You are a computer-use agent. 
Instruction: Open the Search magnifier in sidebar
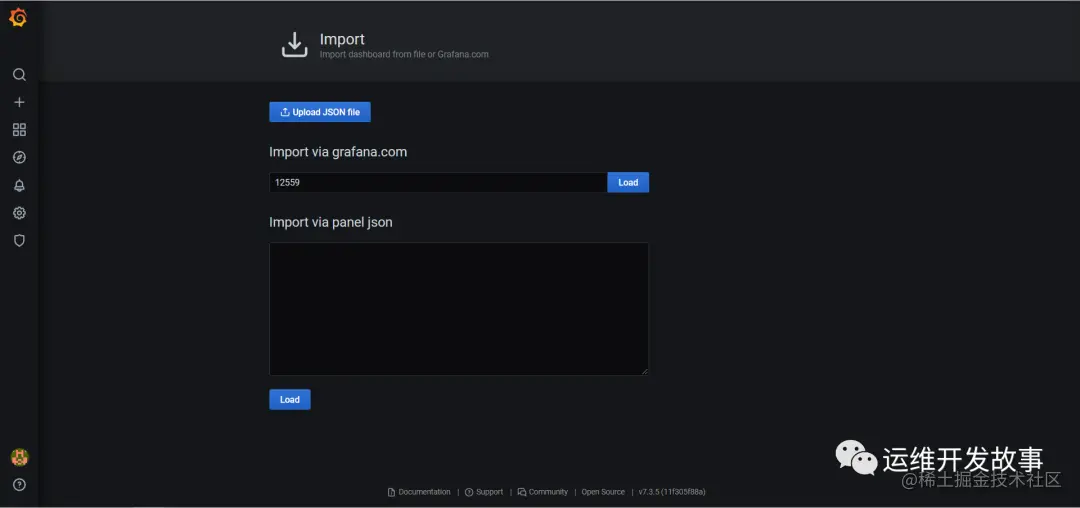19,74
